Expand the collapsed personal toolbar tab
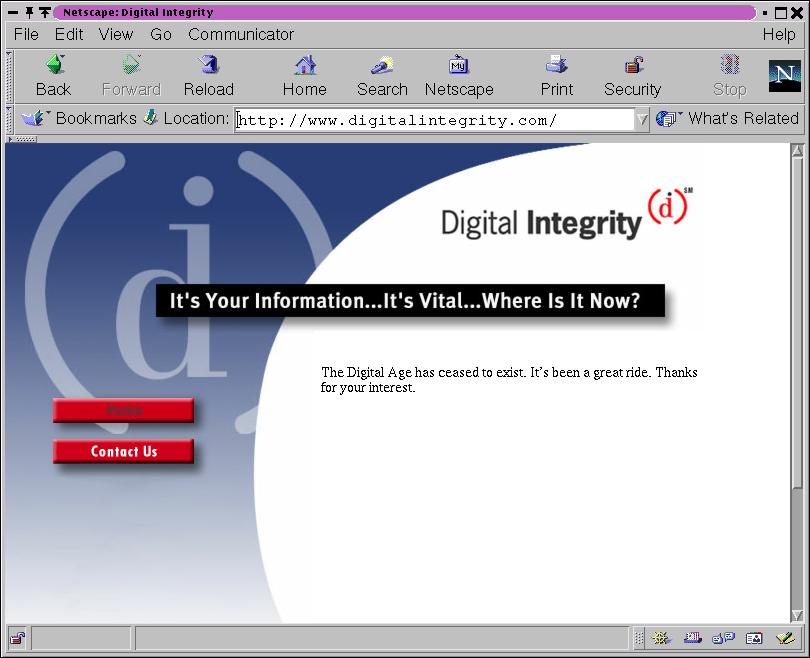The height and width of the screenshot is (658, 810). coord(22,139)
